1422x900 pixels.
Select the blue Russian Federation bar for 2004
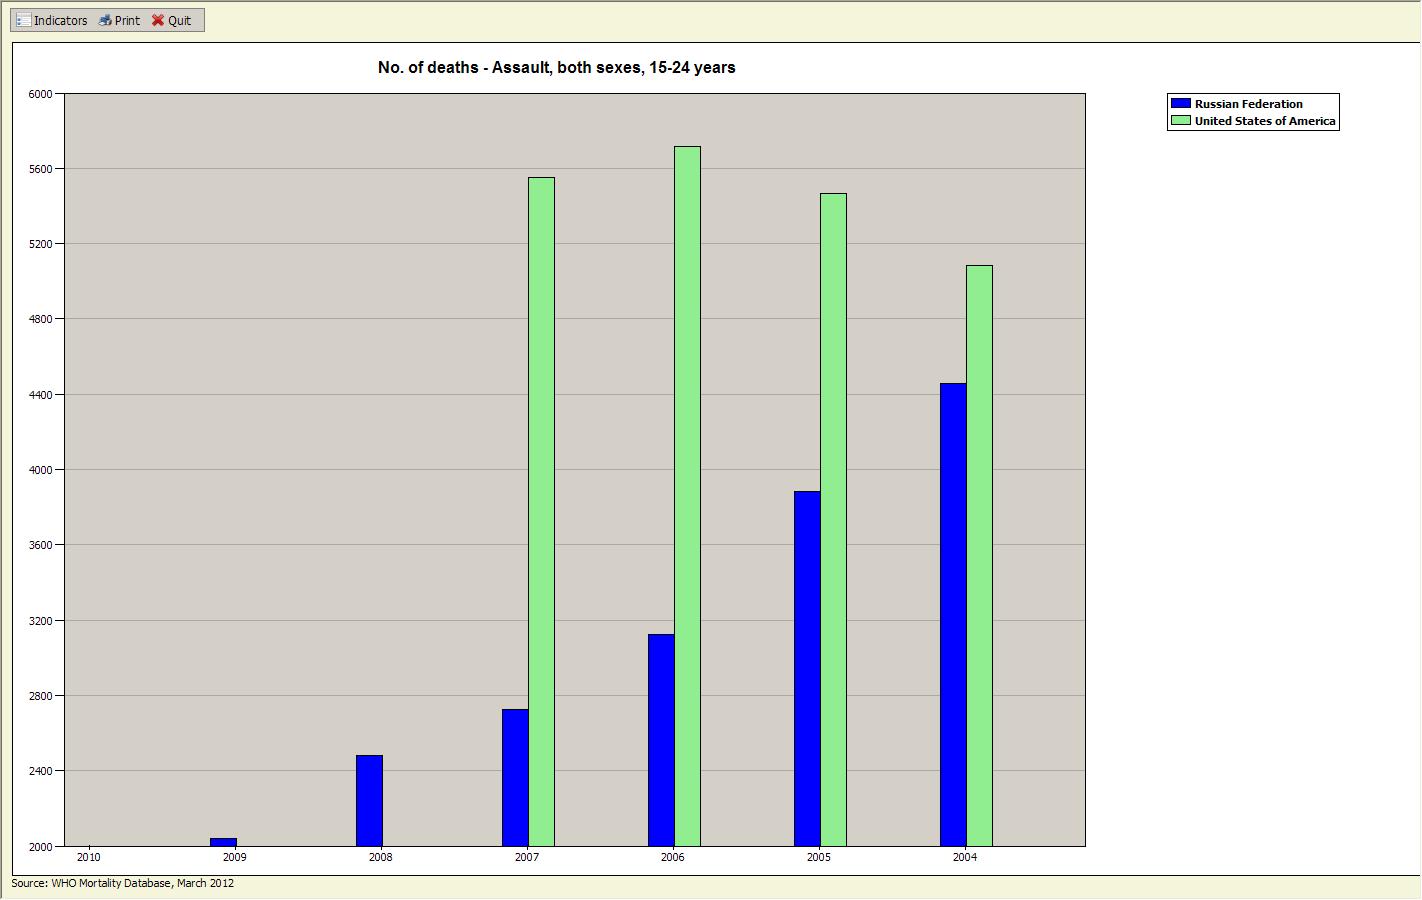[x=953, y=615]
